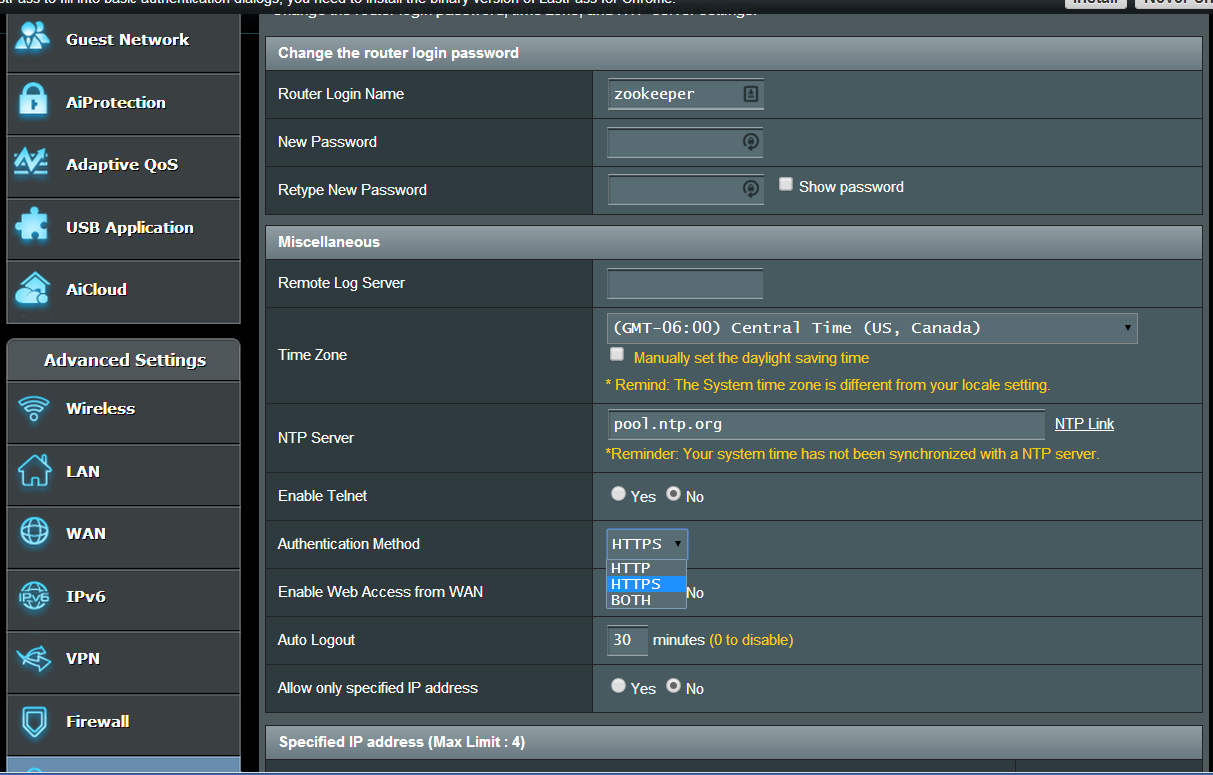Go to the AiCloud page

point(123,290)
